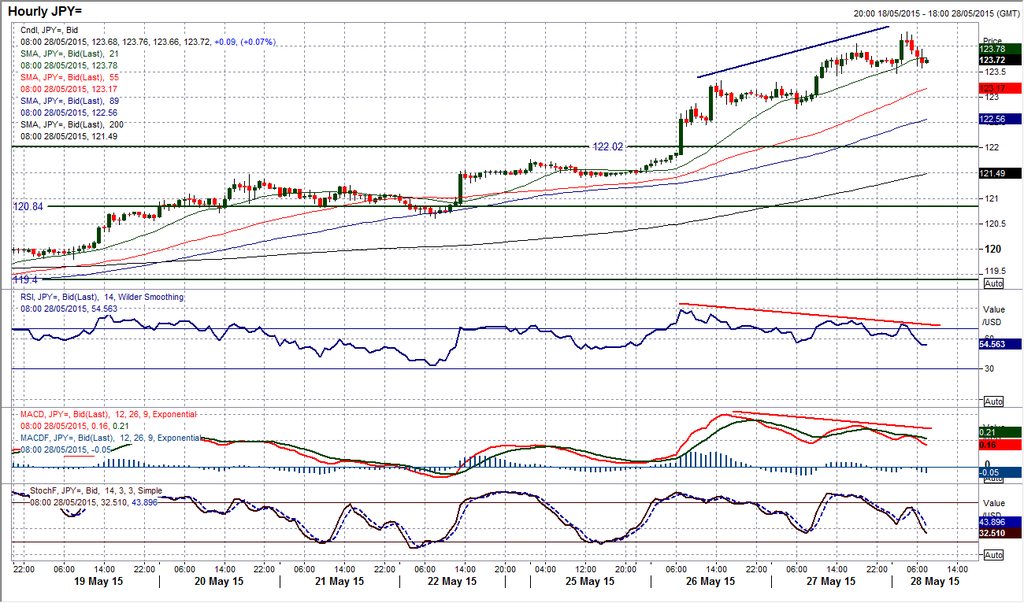Click the '25 May 15' date label
Image resolution: width=1024 pixels, height=603 pixels.
tap(590, 581)
